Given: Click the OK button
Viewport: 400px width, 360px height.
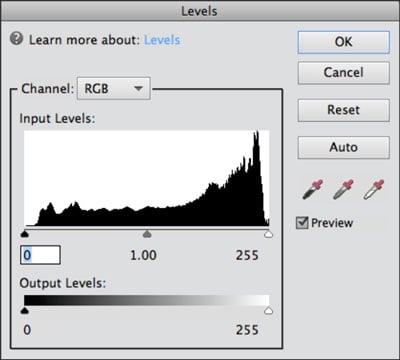Looking at the screenshot, I should (343, 42).
